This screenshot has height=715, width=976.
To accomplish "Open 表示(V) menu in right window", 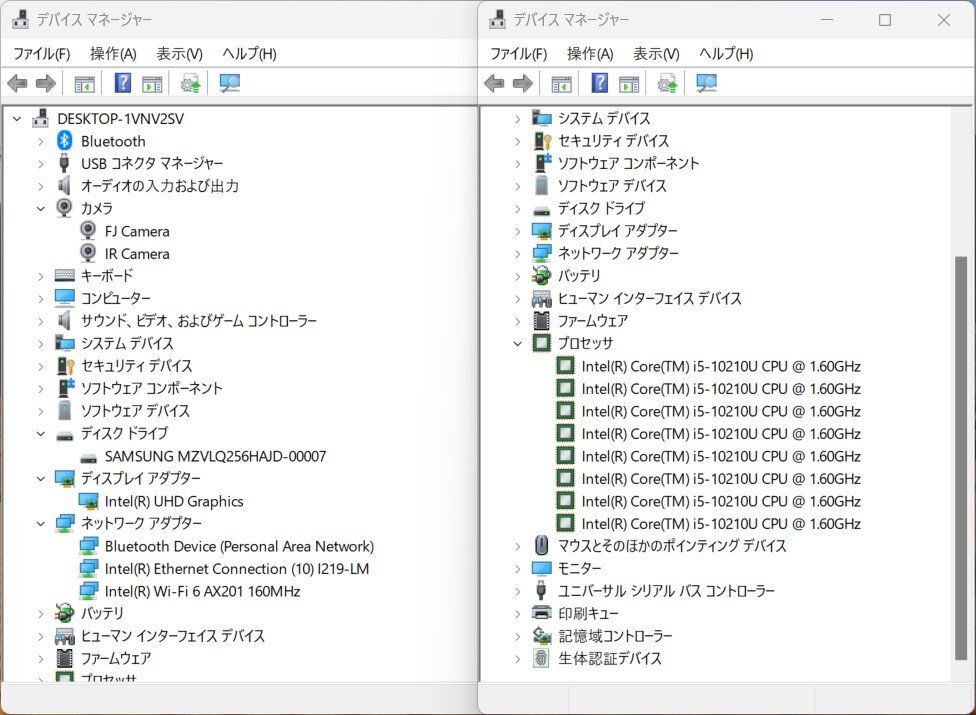I will pos(656,54).
